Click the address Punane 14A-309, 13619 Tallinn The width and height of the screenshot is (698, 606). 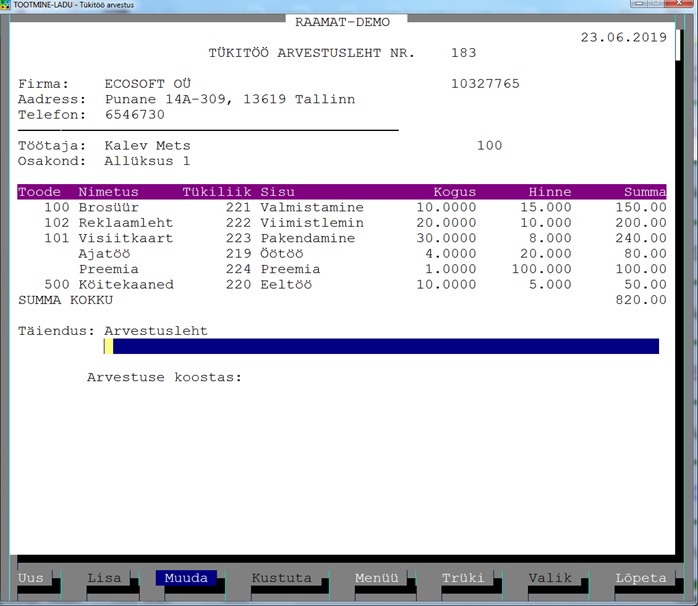coord(230,100)
